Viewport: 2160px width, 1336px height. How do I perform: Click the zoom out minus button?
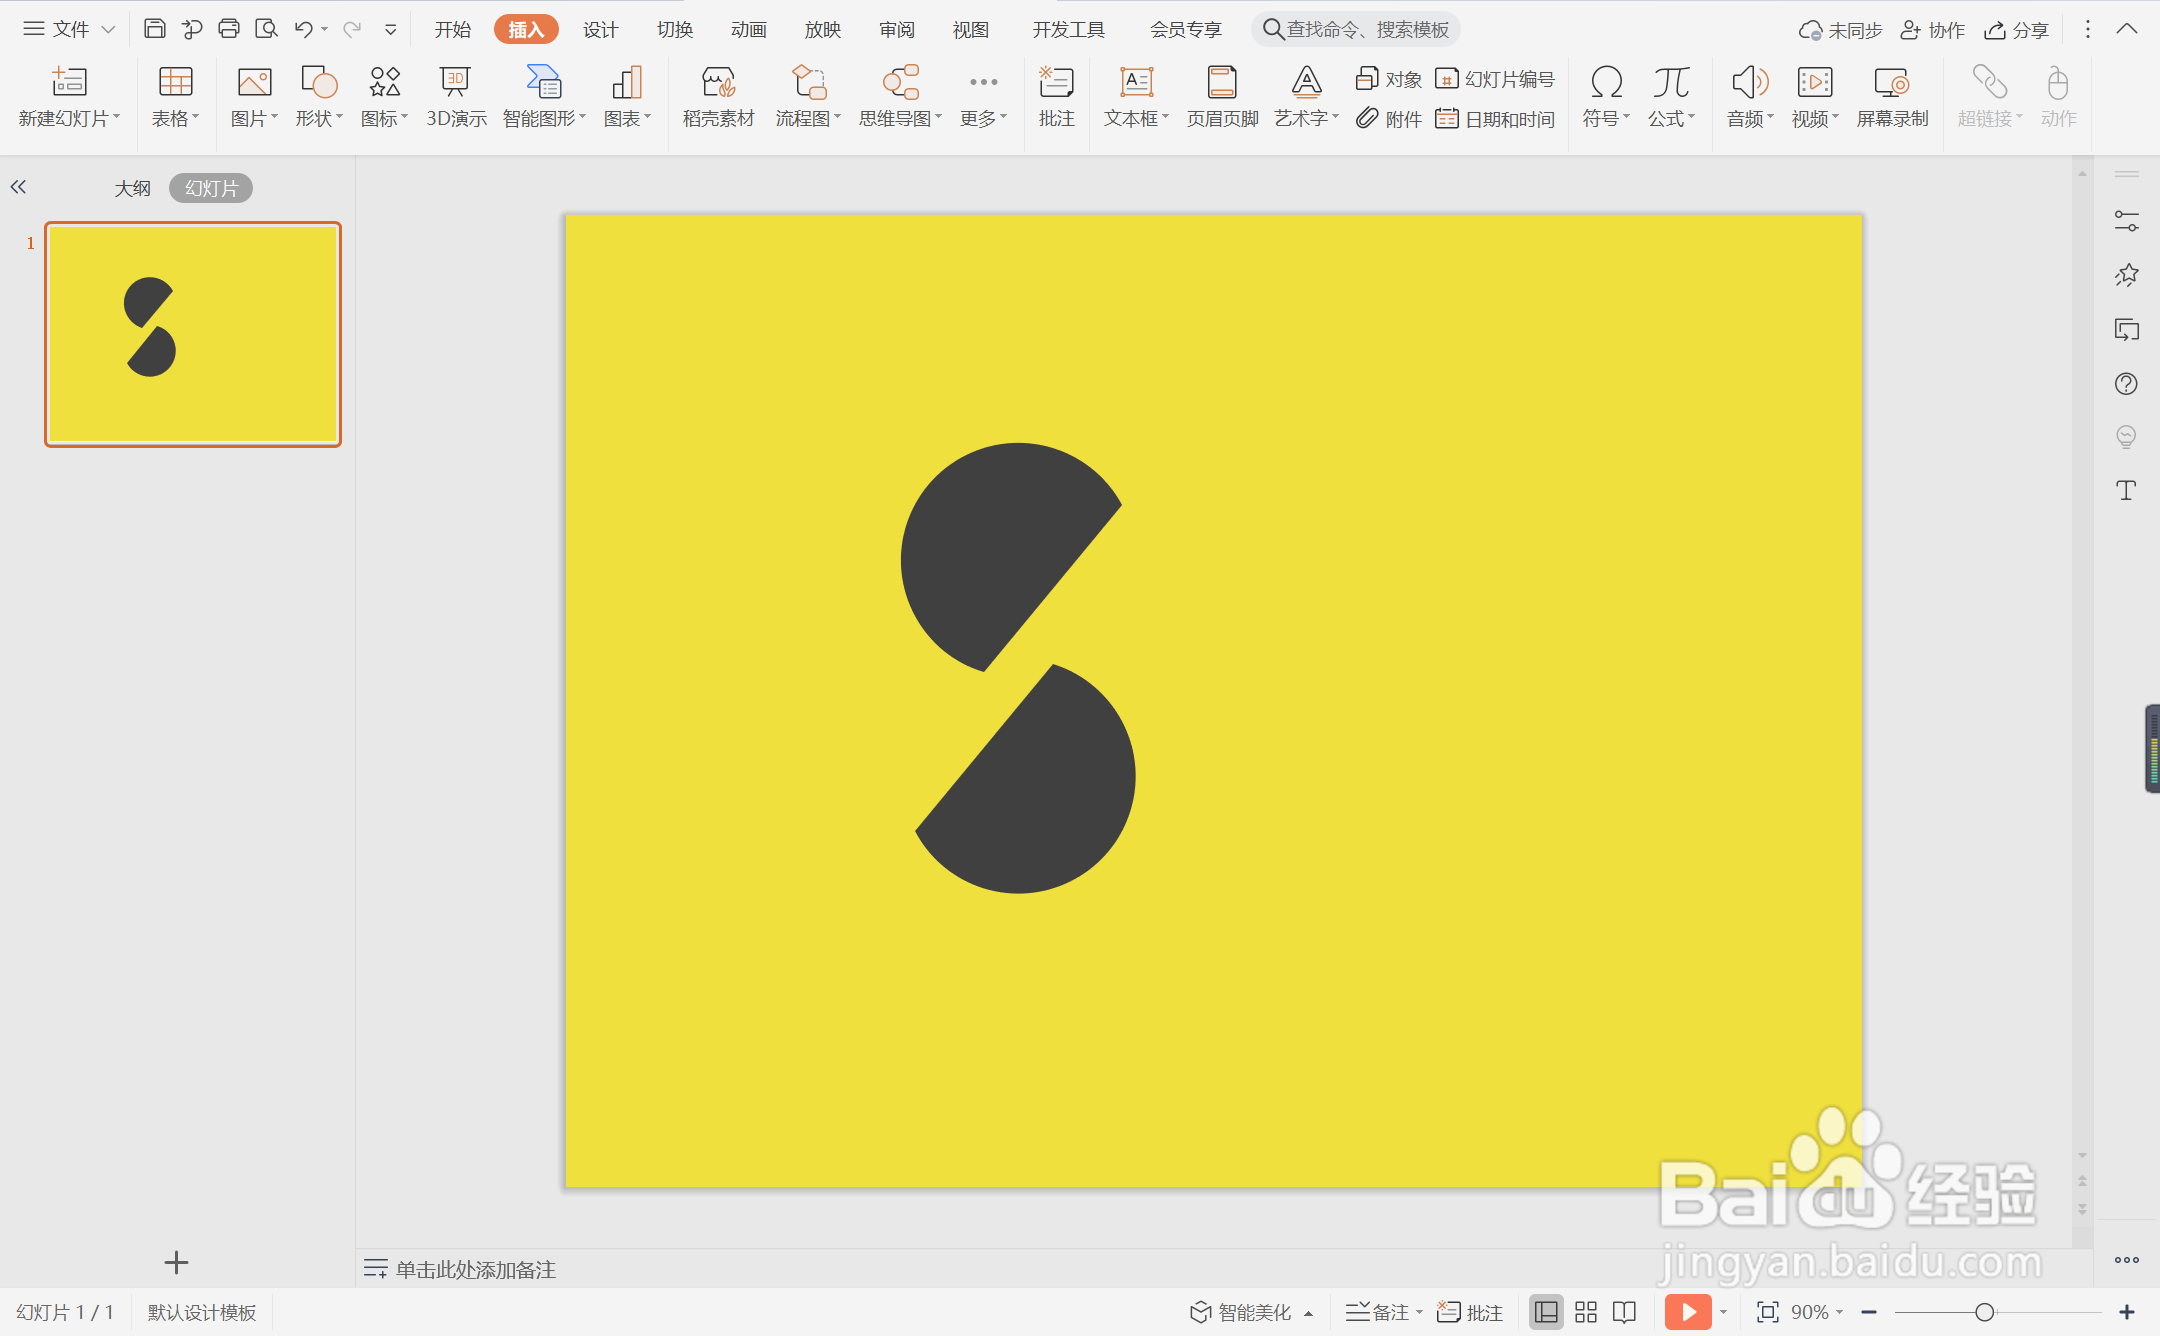coord(1869,1312)
